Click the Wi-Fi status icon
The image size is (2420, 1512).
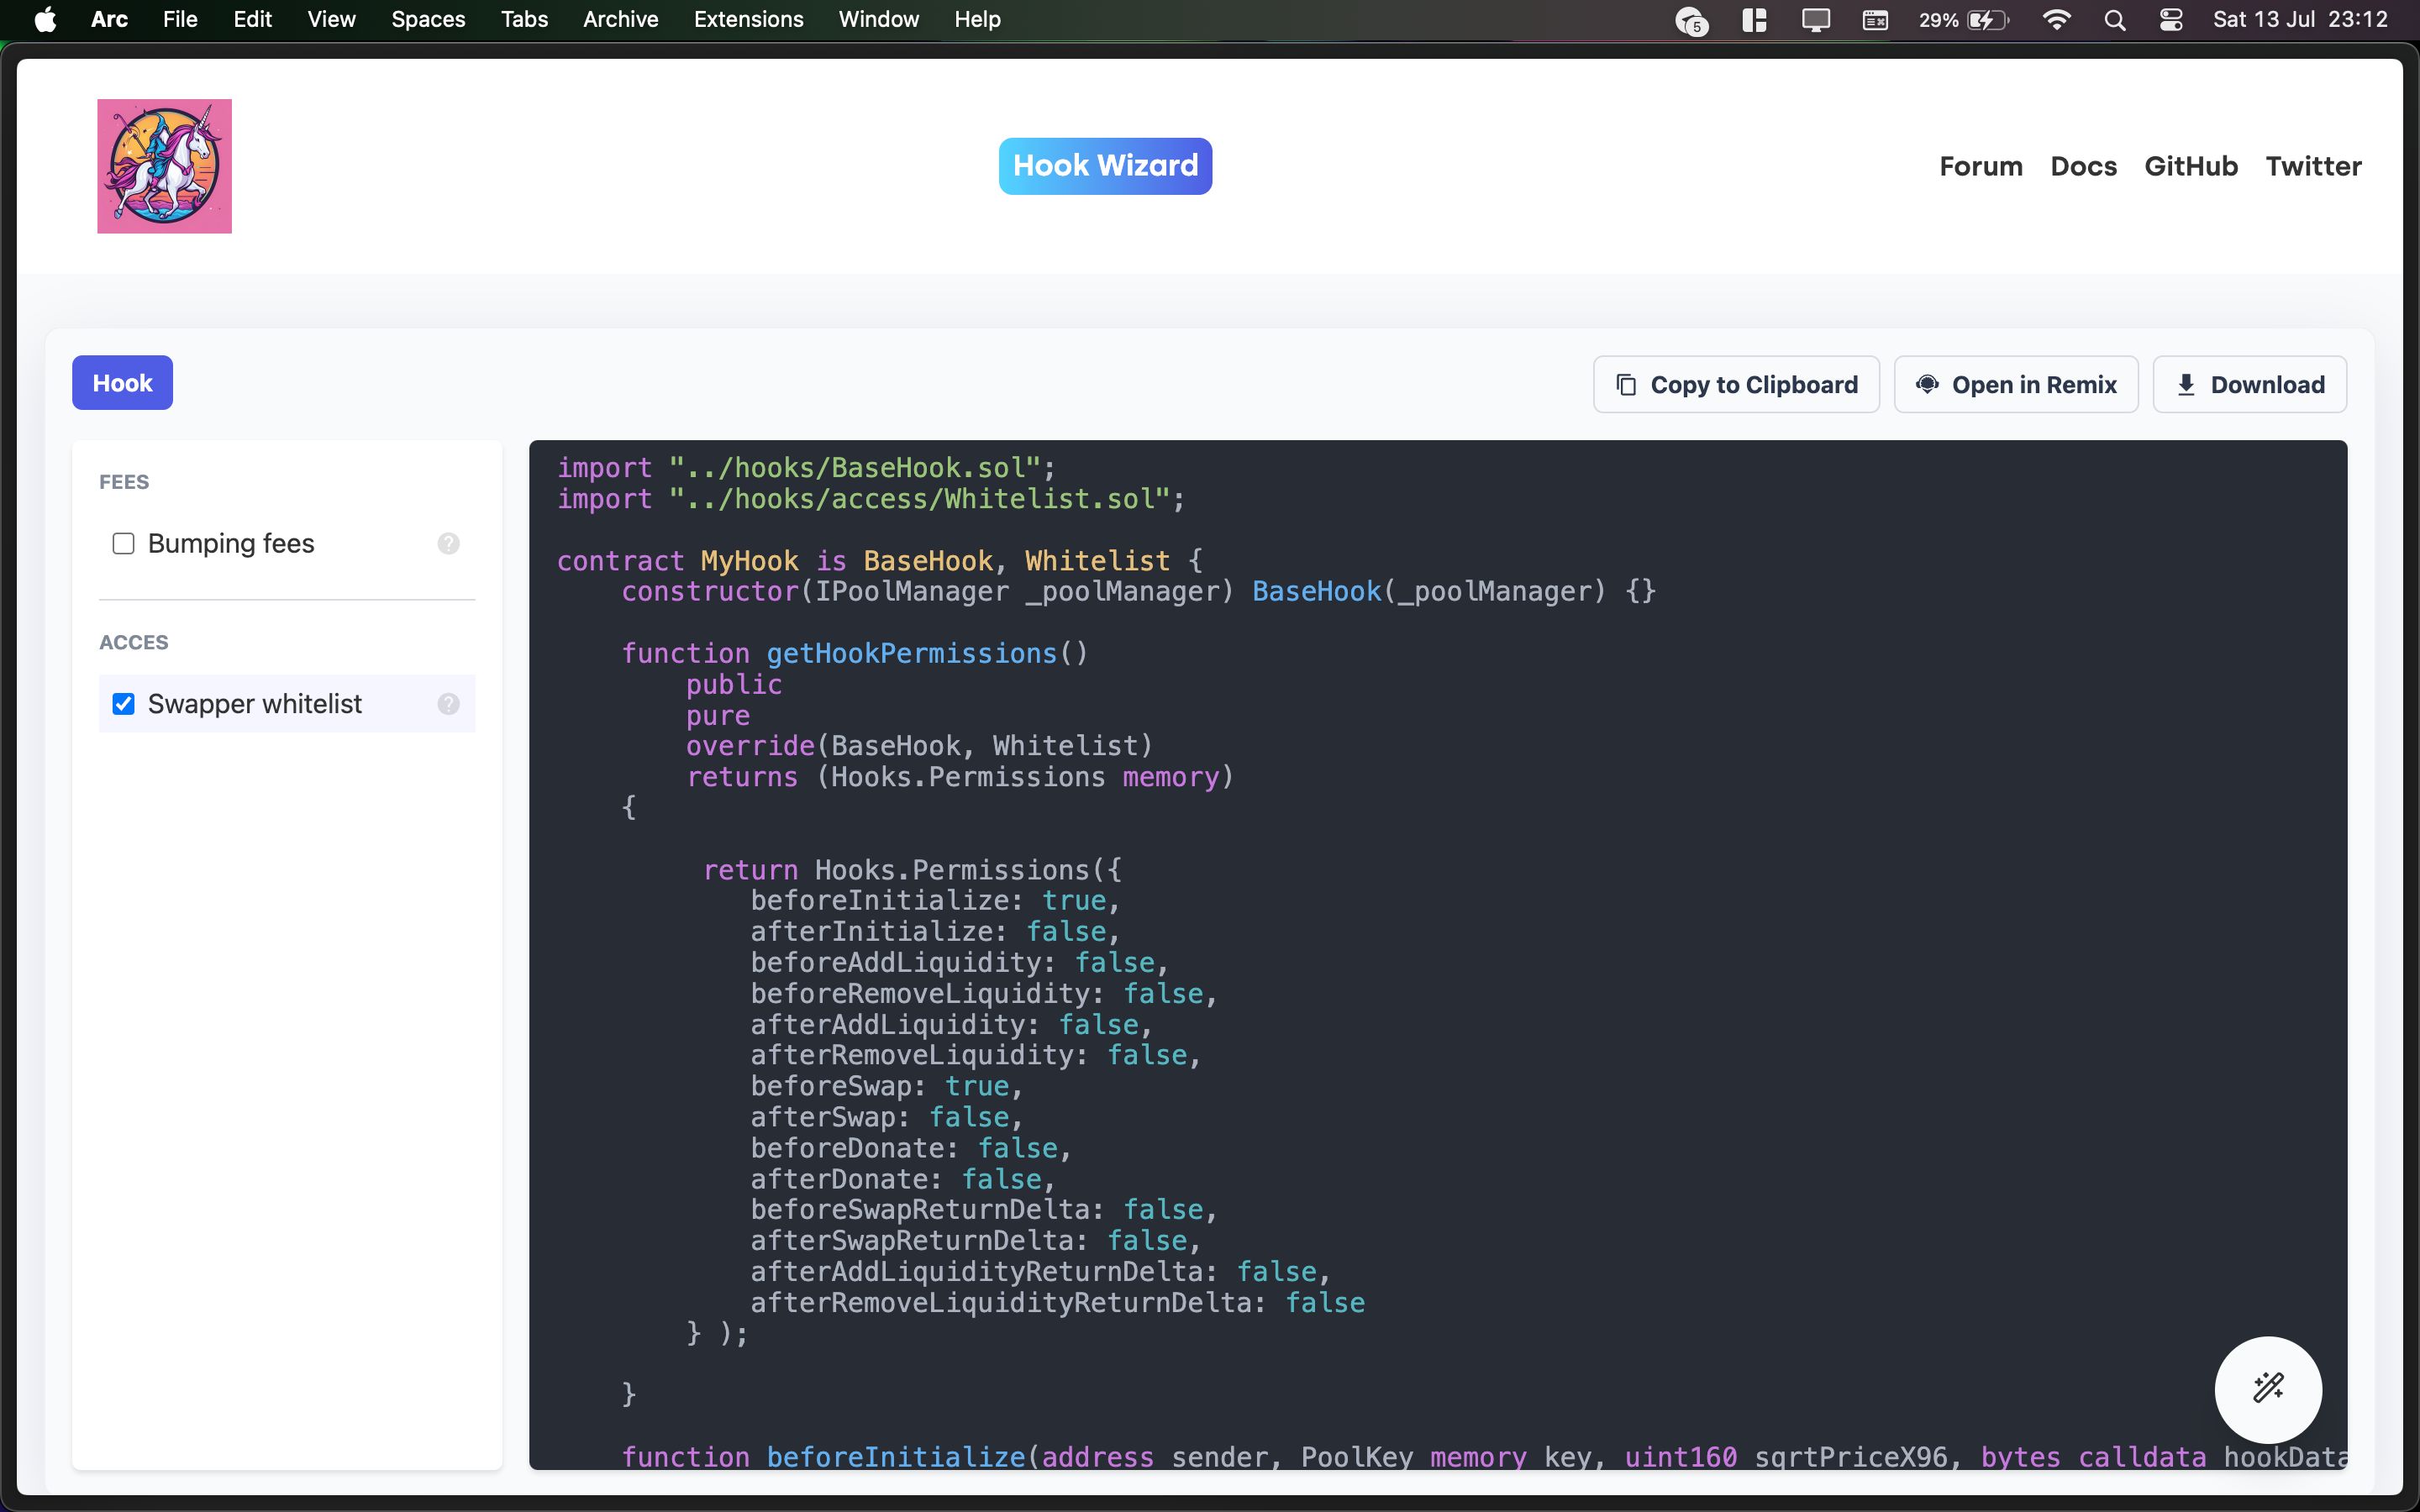tap(2057, 20)
